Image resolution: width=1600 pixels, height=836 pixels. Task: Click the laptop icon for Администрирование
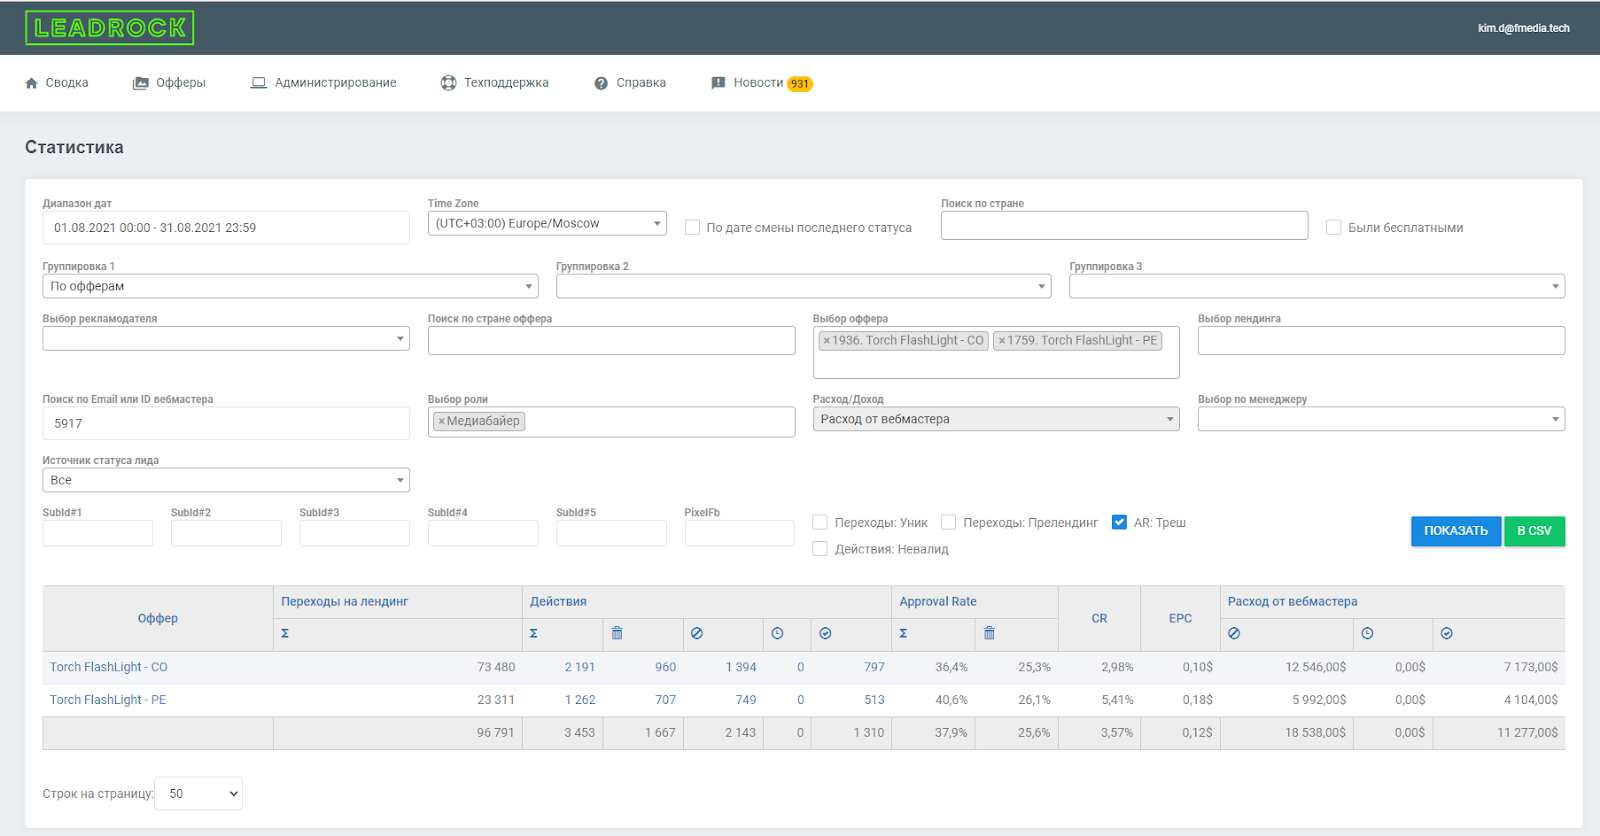tap(259, 83)
